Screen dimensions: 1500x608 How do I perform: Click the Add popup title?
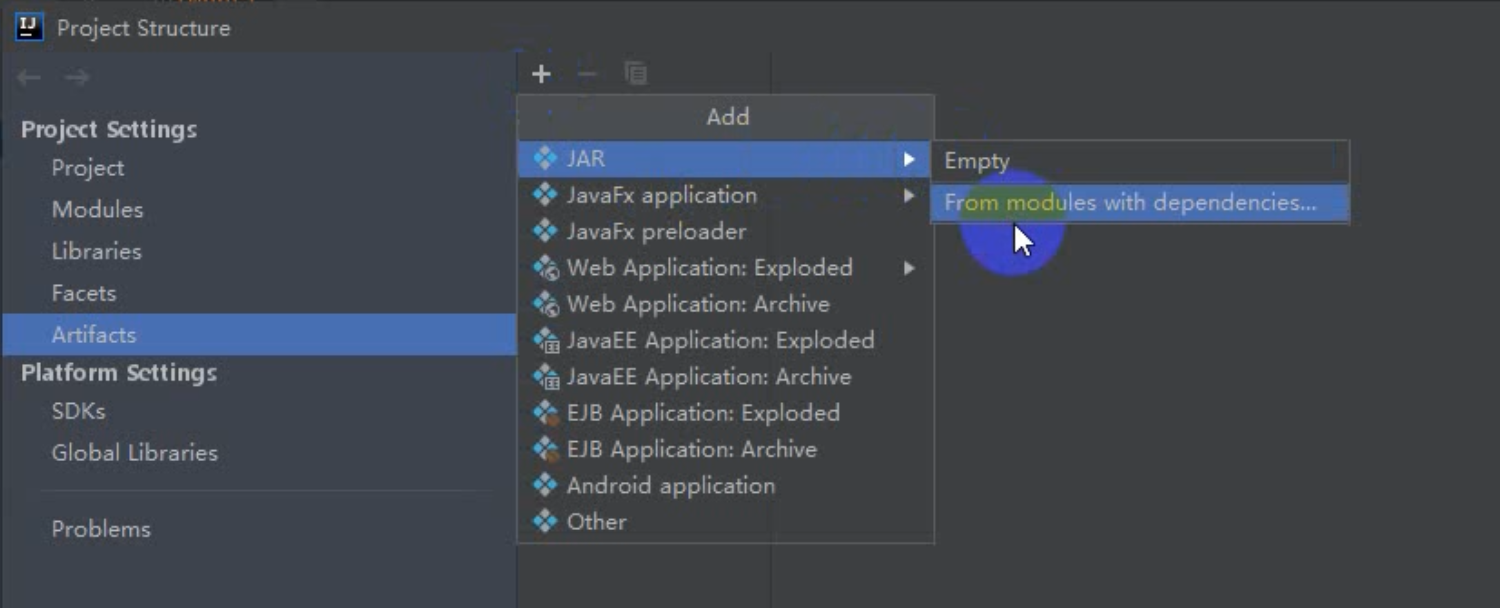click(727, 117)
